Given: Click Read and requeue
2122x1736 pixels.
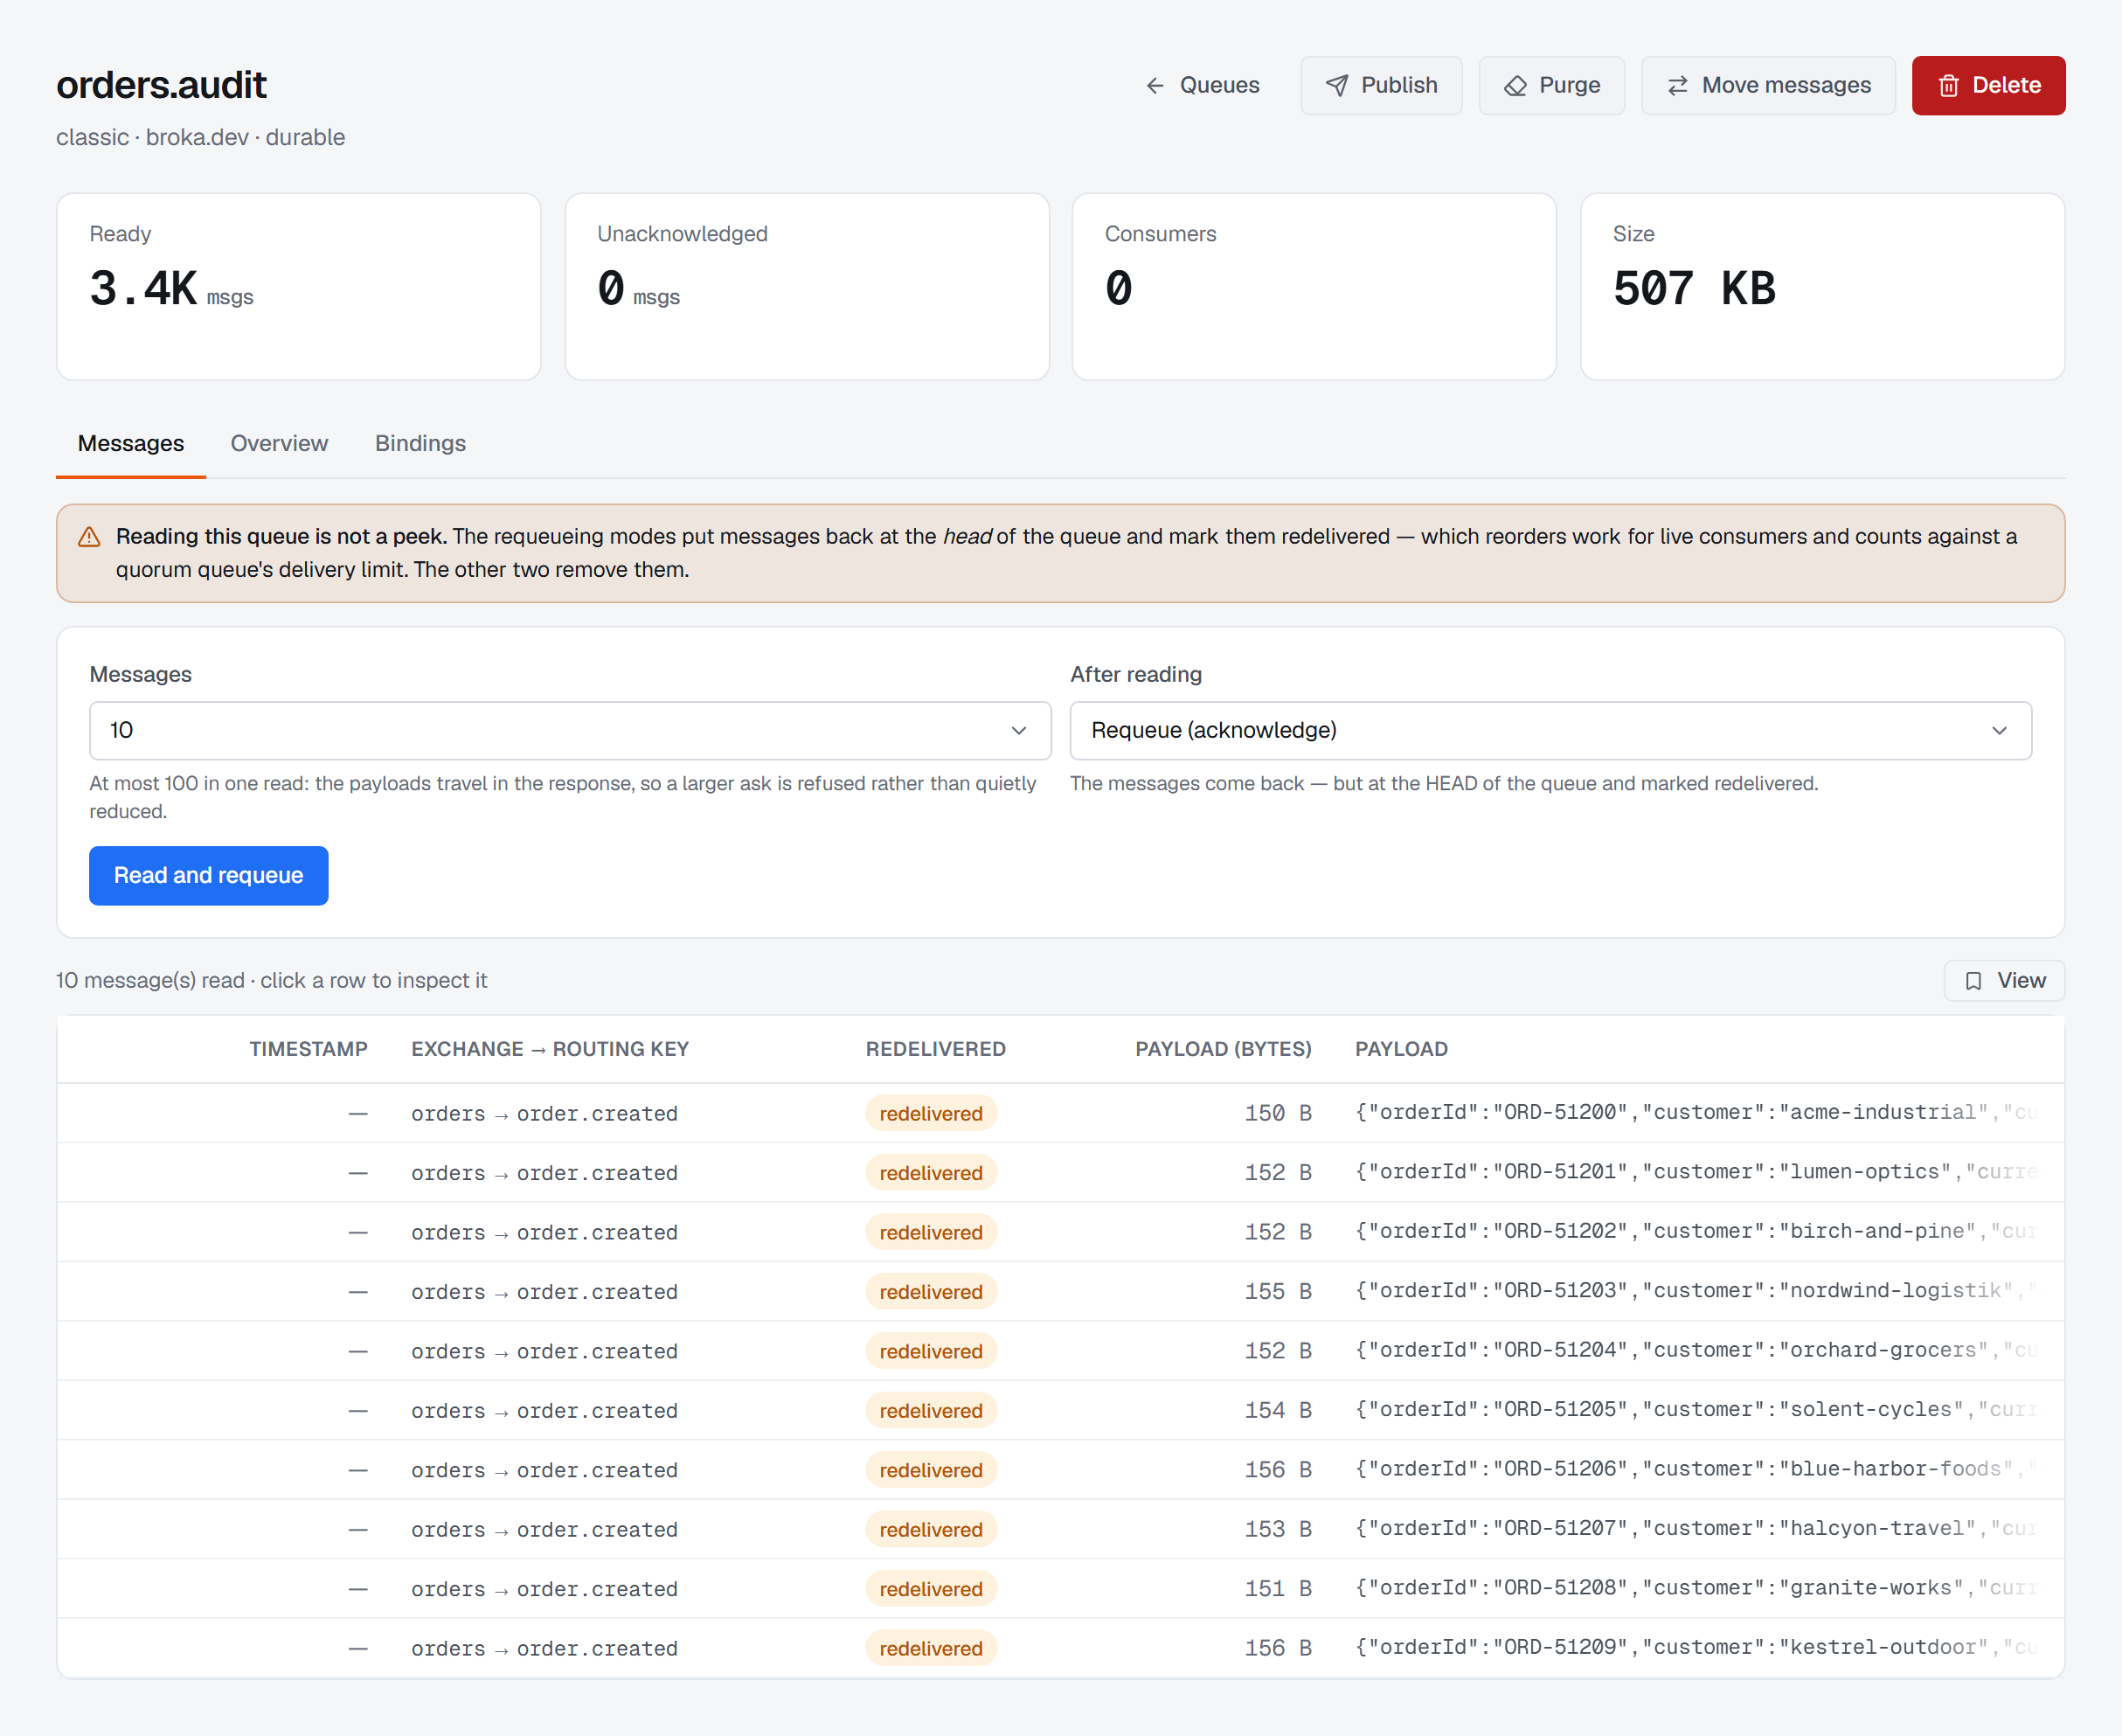Looking at the screenshot, I should point(208,875).
